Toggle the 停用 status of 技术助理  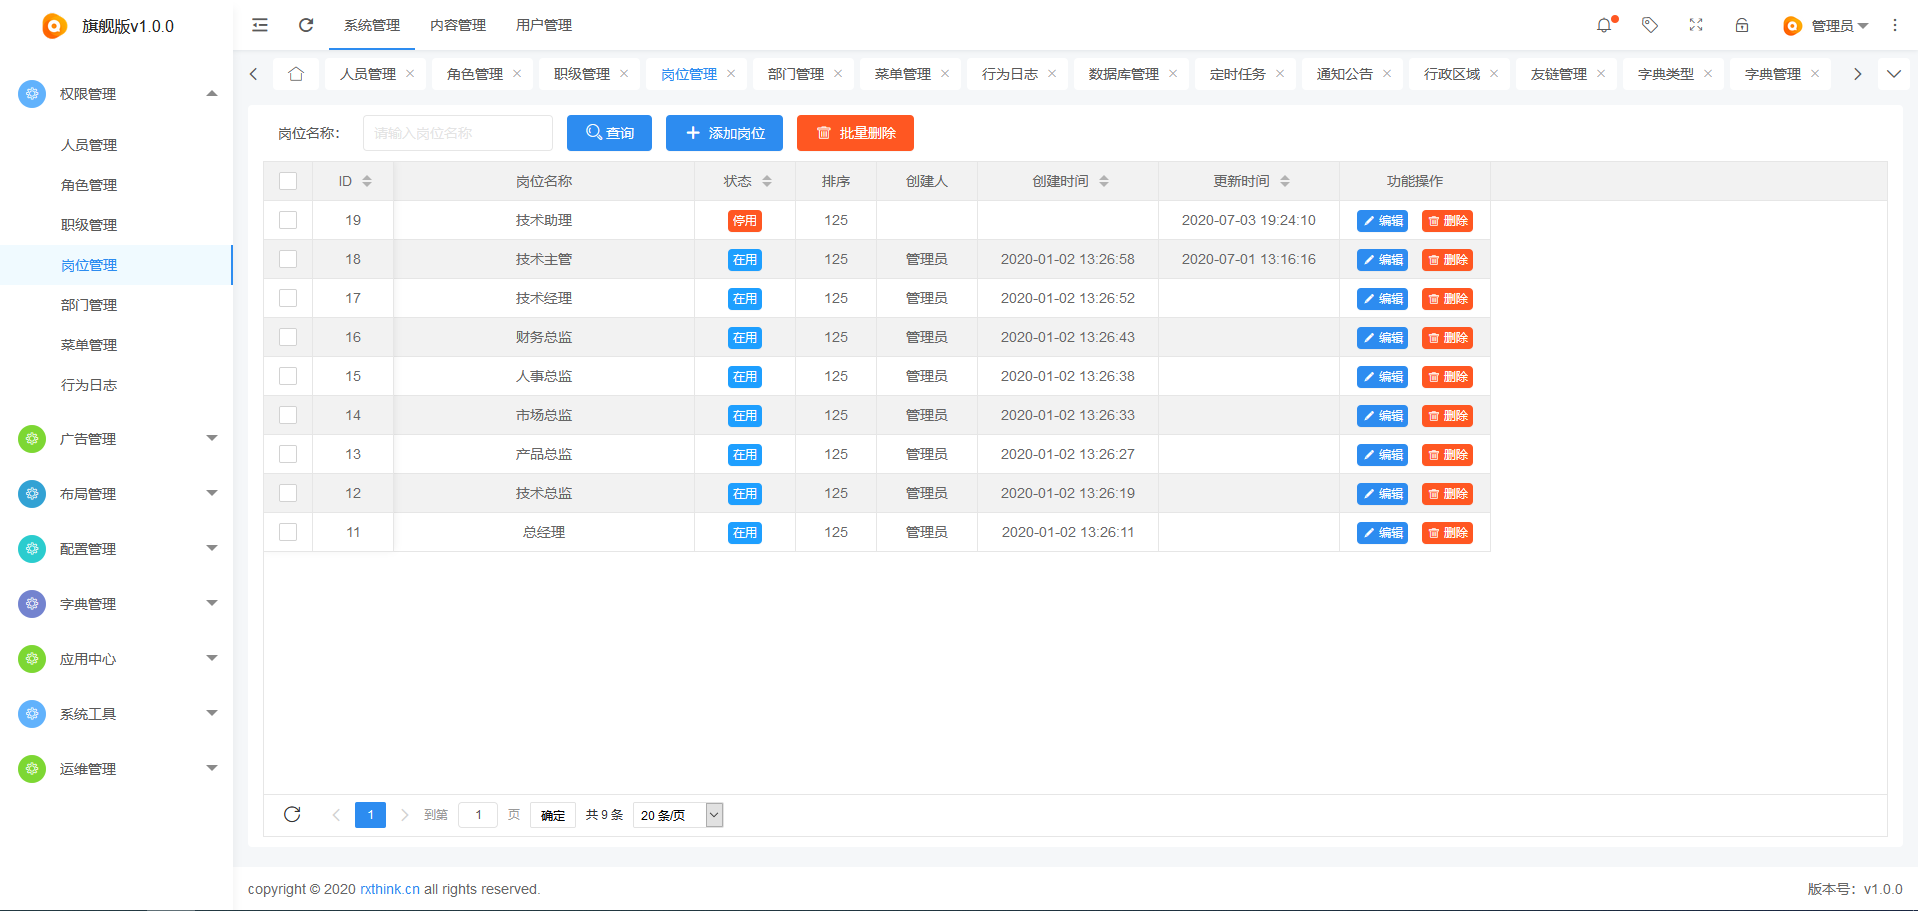click(x=744, y=221)
